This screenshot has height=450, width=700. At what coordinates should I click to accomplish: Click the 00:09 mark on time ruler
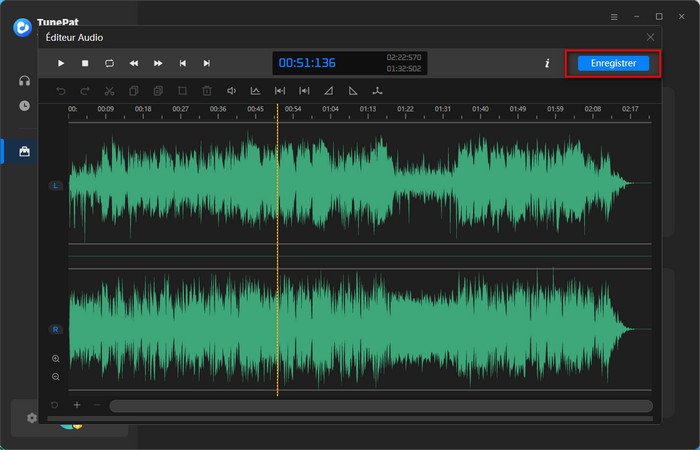(105, 109)
